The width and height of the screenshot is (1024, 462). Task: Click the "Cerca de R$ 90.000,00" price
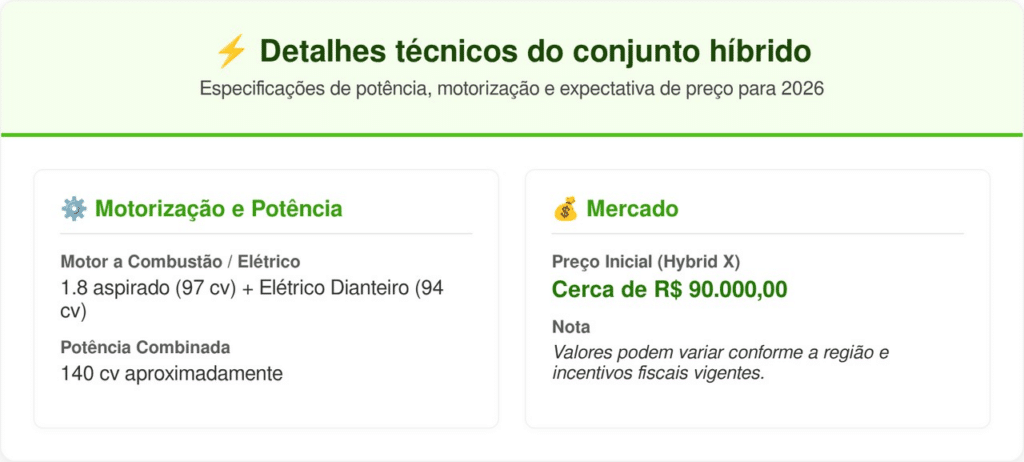tap(669, 290)
